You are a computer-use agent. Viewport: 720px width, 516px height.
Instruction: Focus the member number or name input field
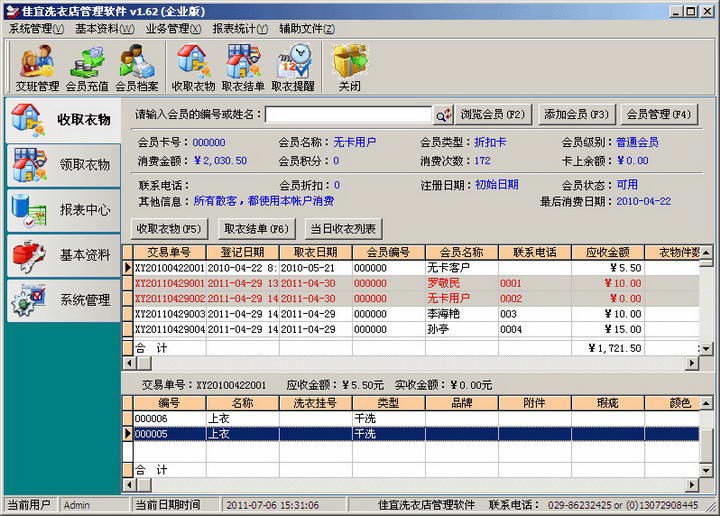349,115
